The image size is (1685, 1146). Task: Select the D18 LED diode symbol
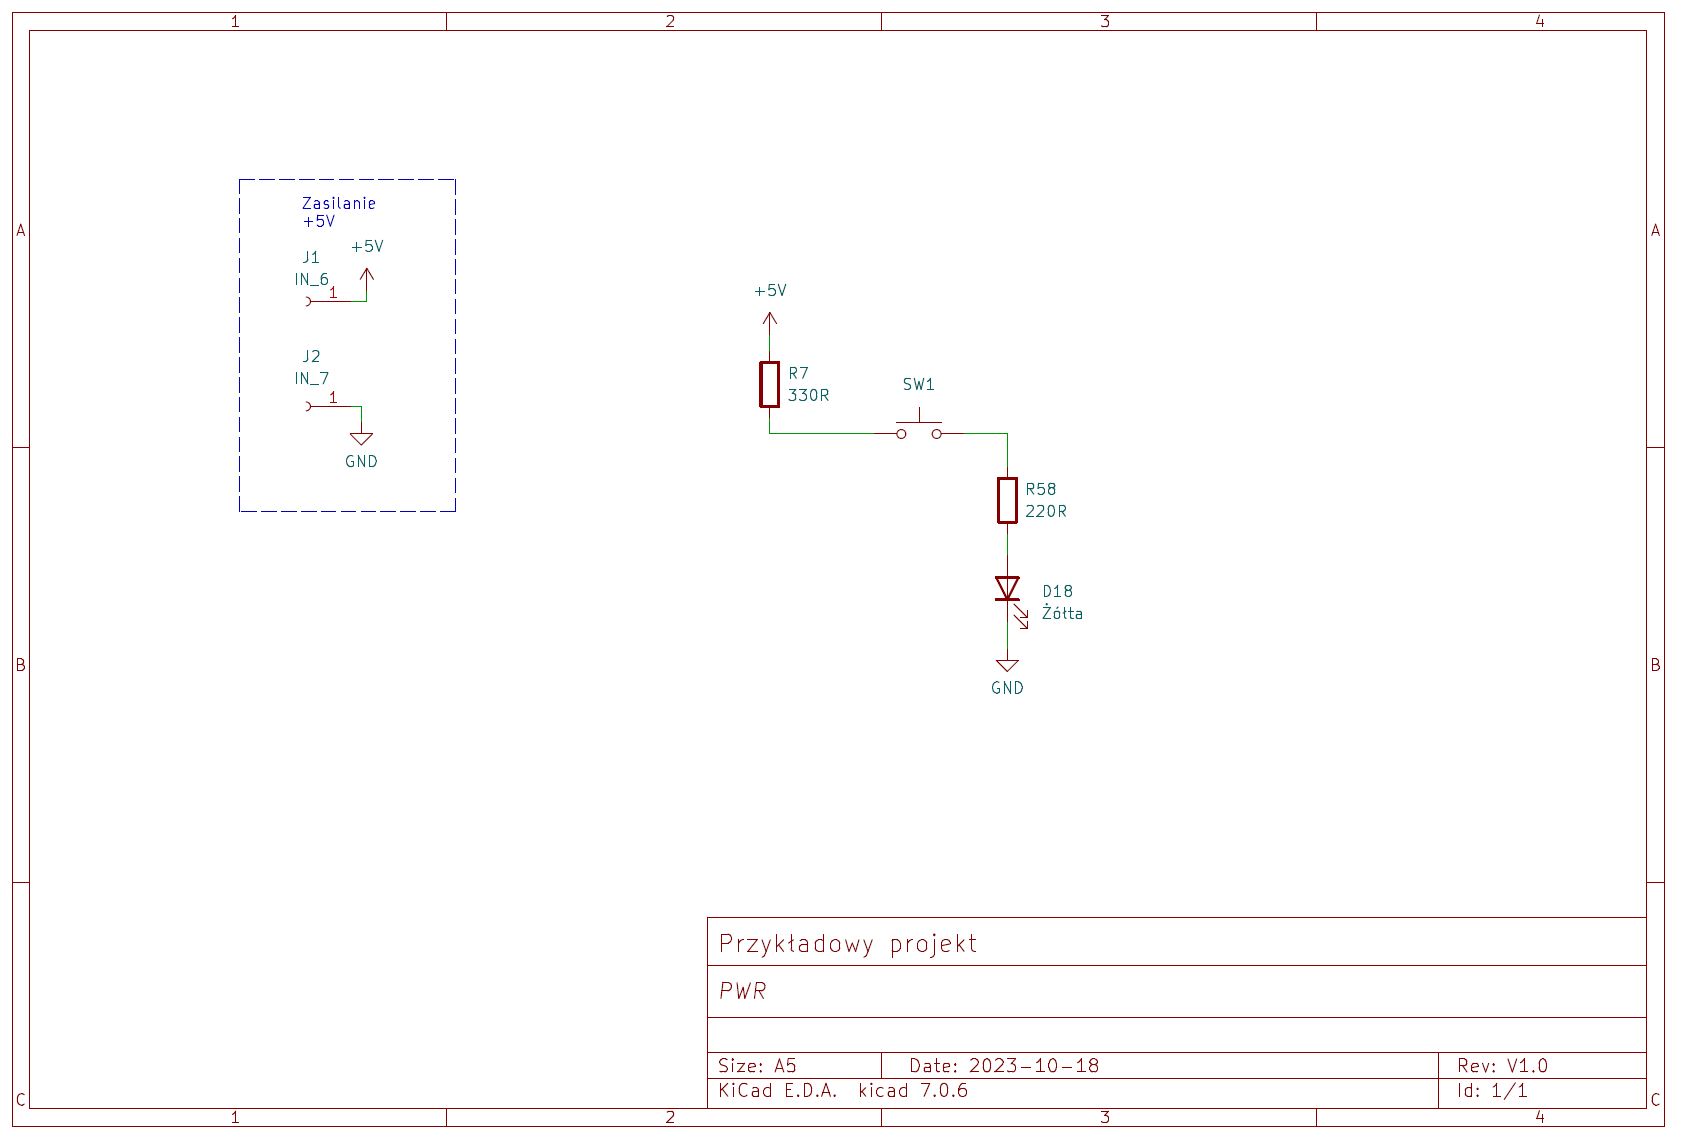pyautogui.click(x=1007, y=589)
